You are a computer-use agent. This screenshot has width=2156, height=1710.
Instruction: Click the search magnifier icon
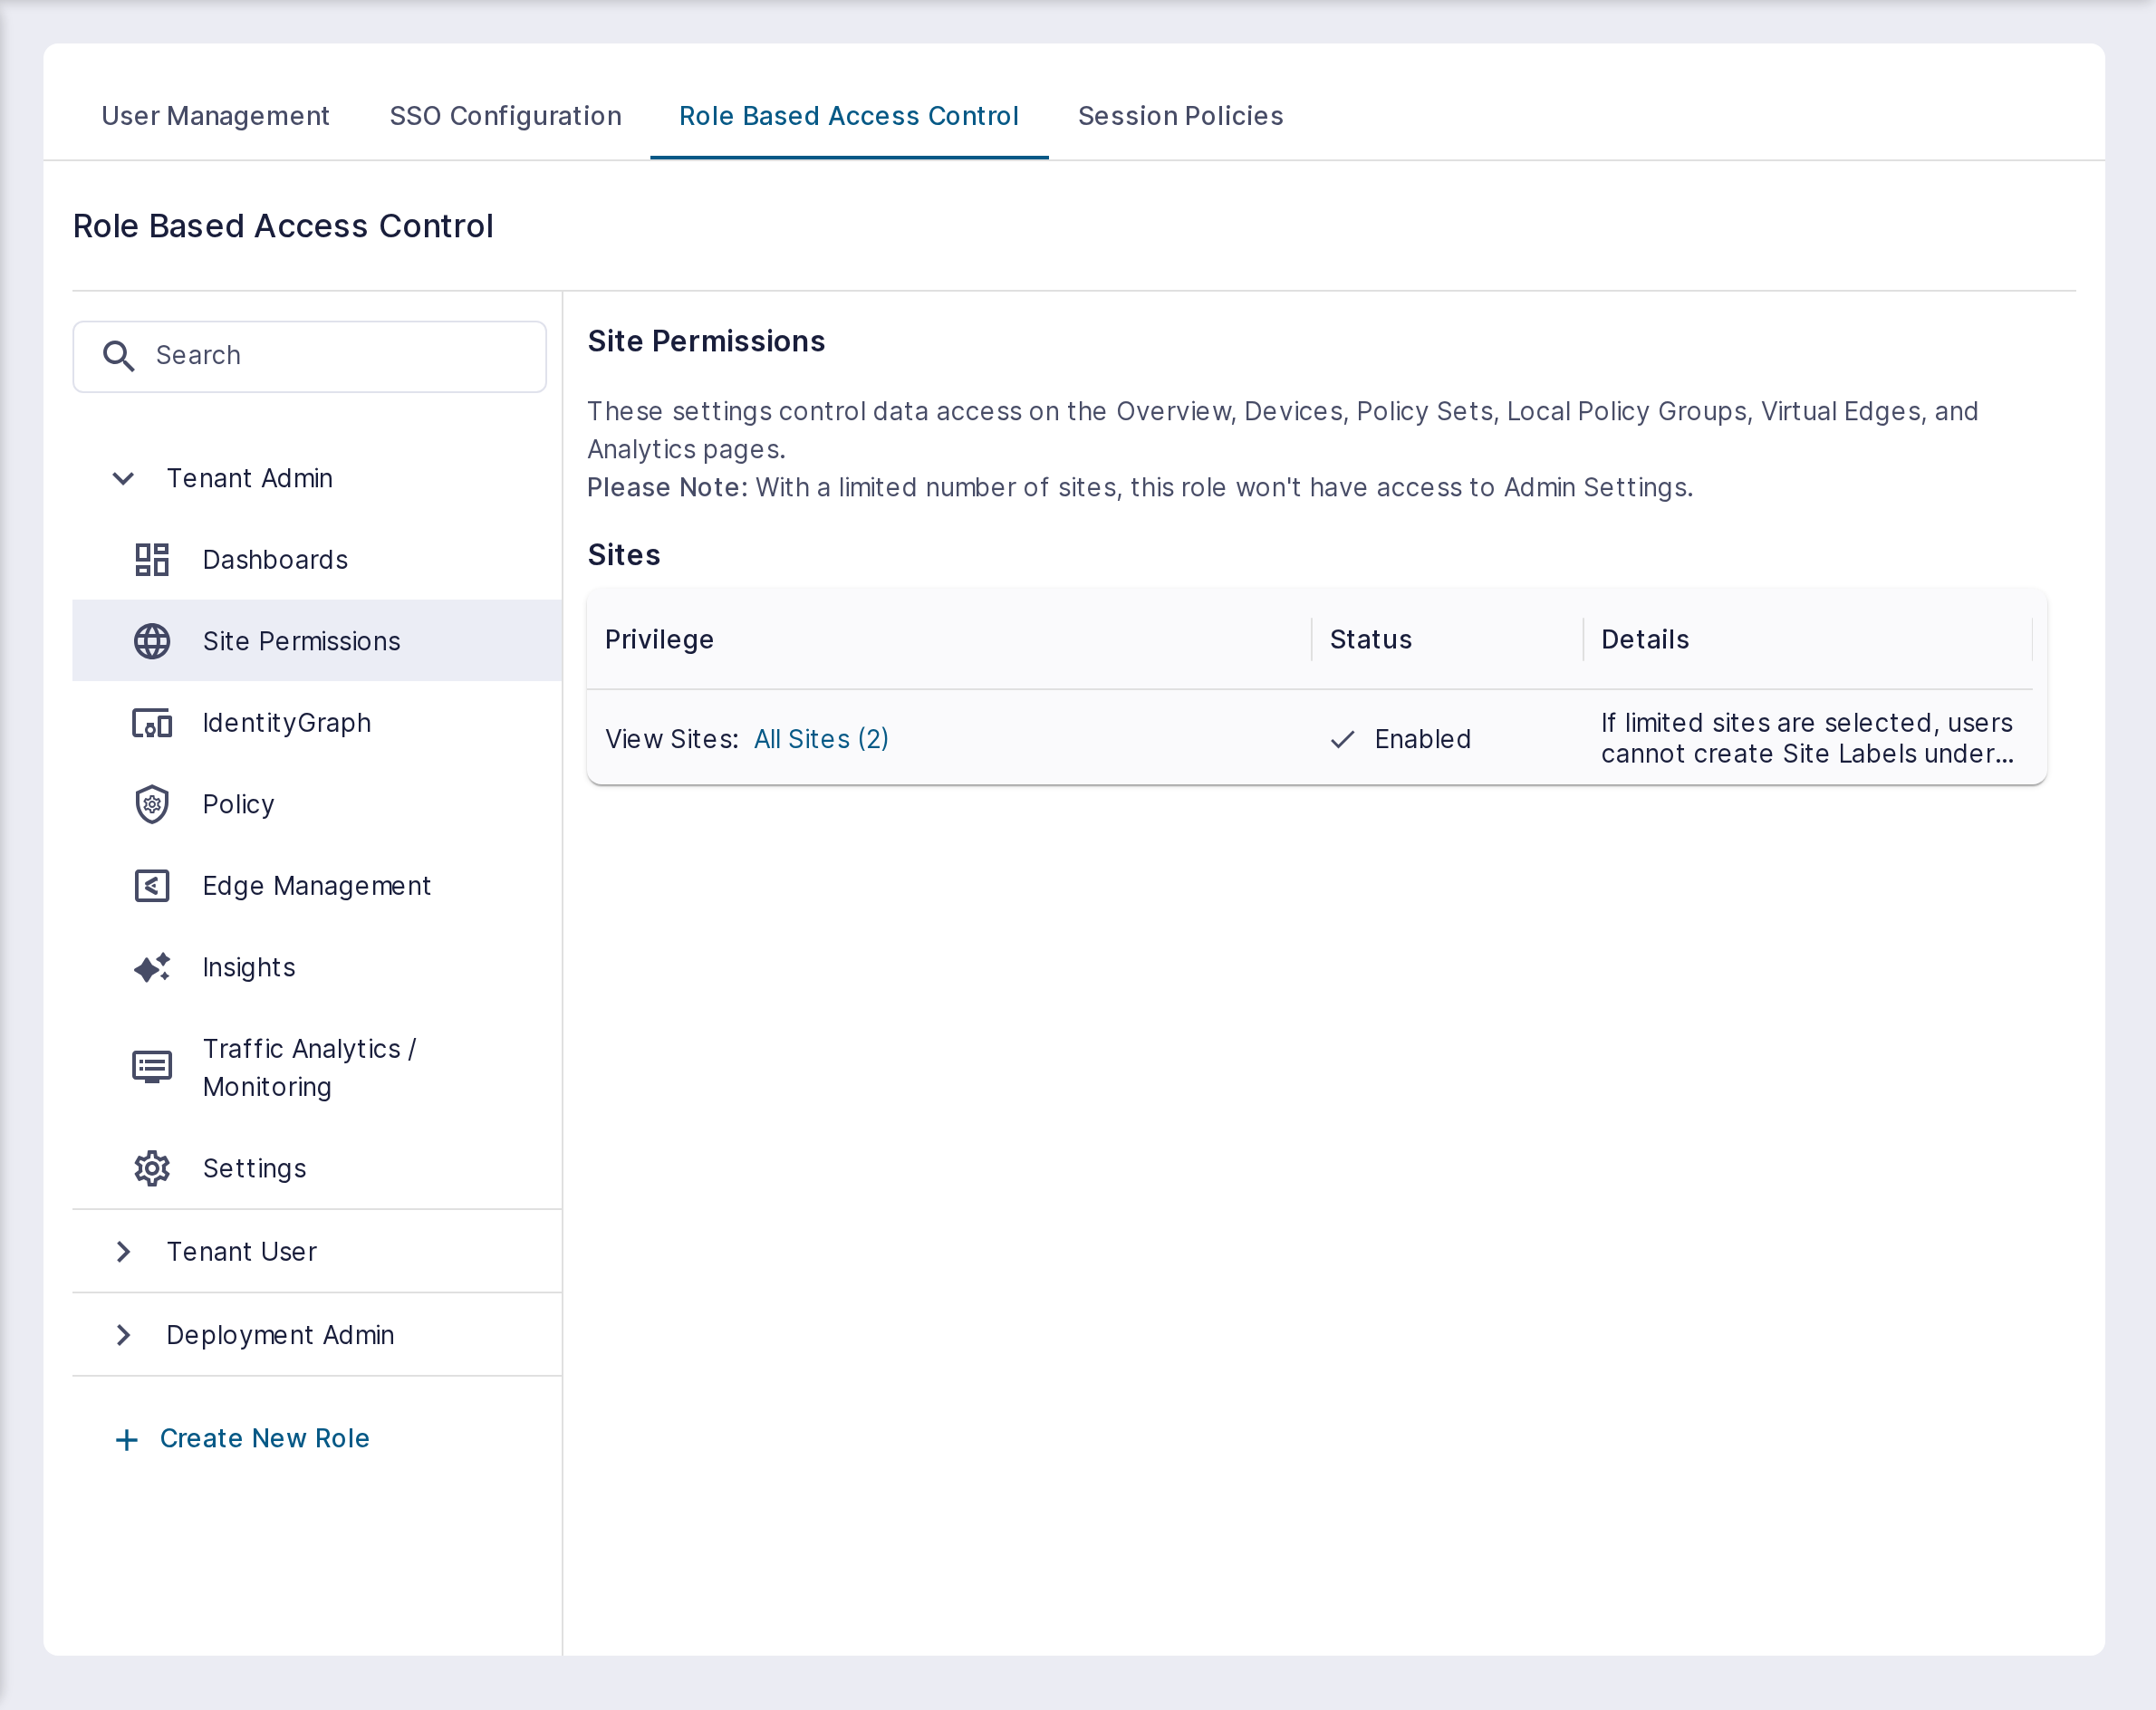119,356
